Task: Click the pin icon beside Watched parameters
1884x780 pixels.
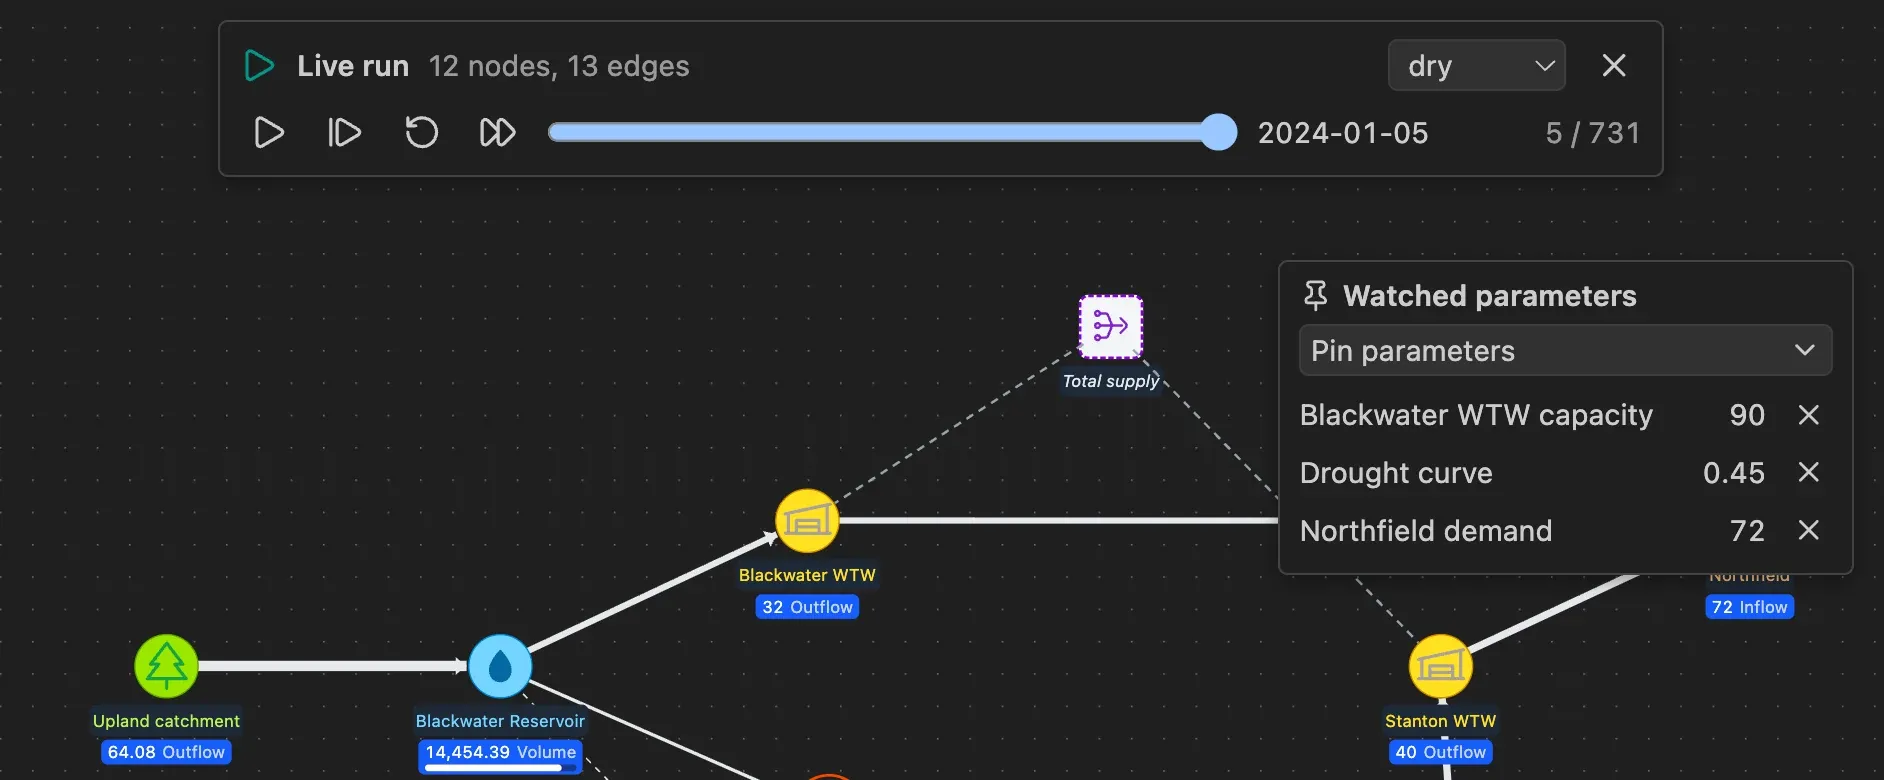Action: click(1316, 296)
